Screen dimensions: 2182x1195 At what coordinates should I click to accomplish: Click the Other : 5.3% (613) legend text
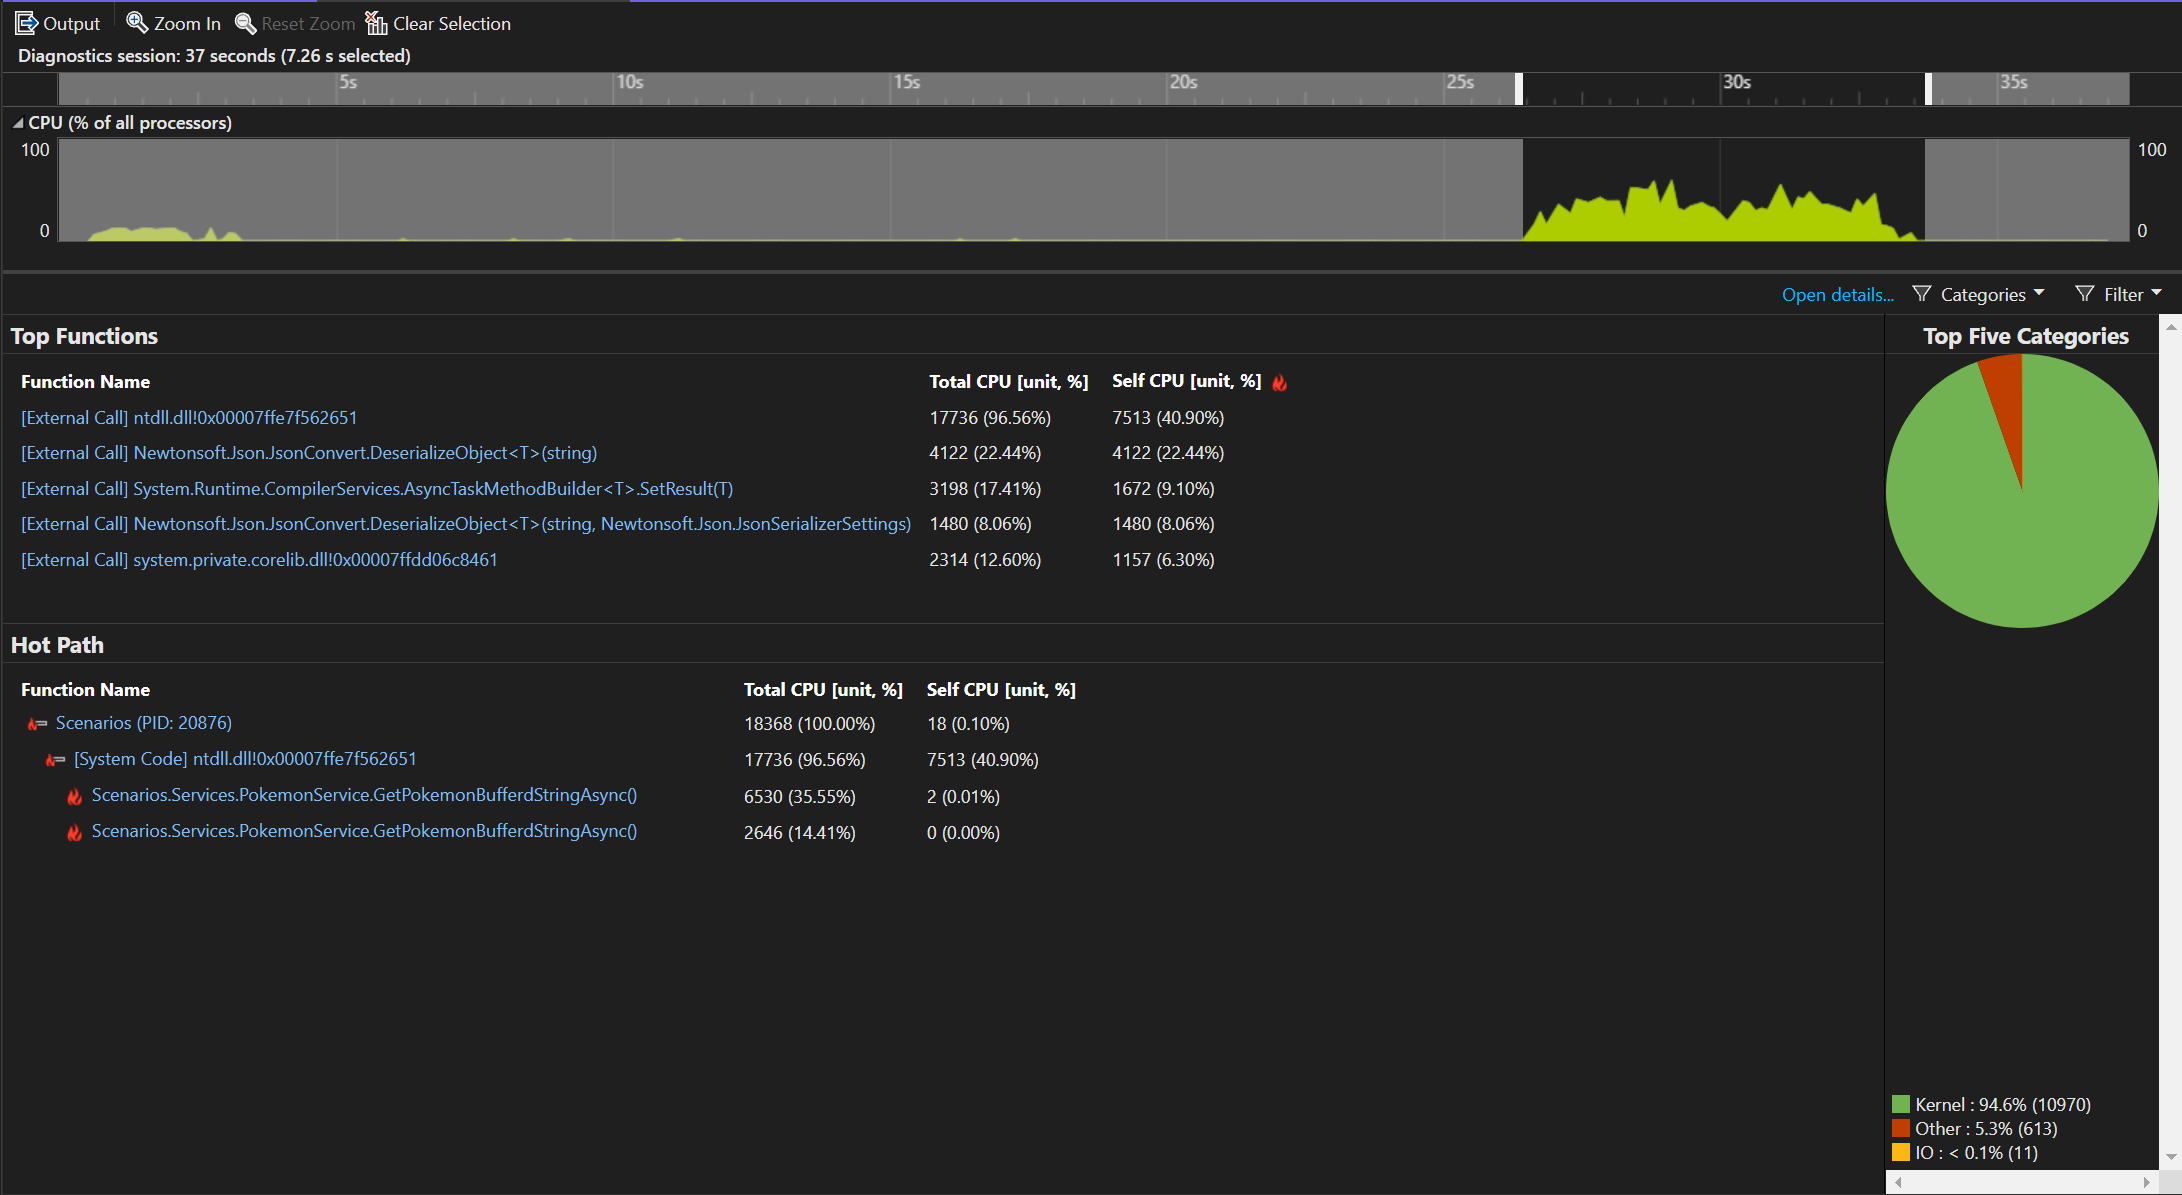point(1986,1129)
